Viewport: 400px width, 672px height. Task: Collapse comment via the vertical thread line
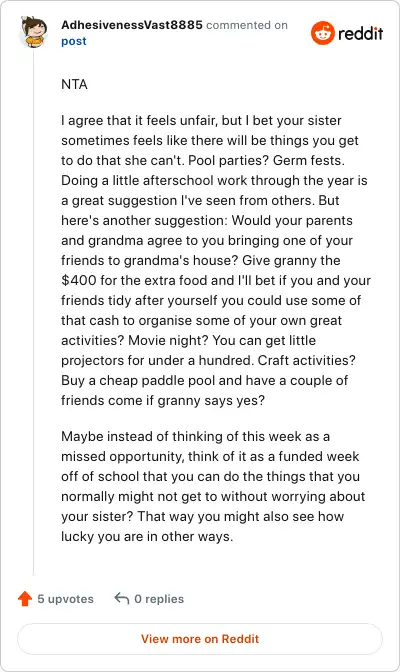[x=33, y=313]
